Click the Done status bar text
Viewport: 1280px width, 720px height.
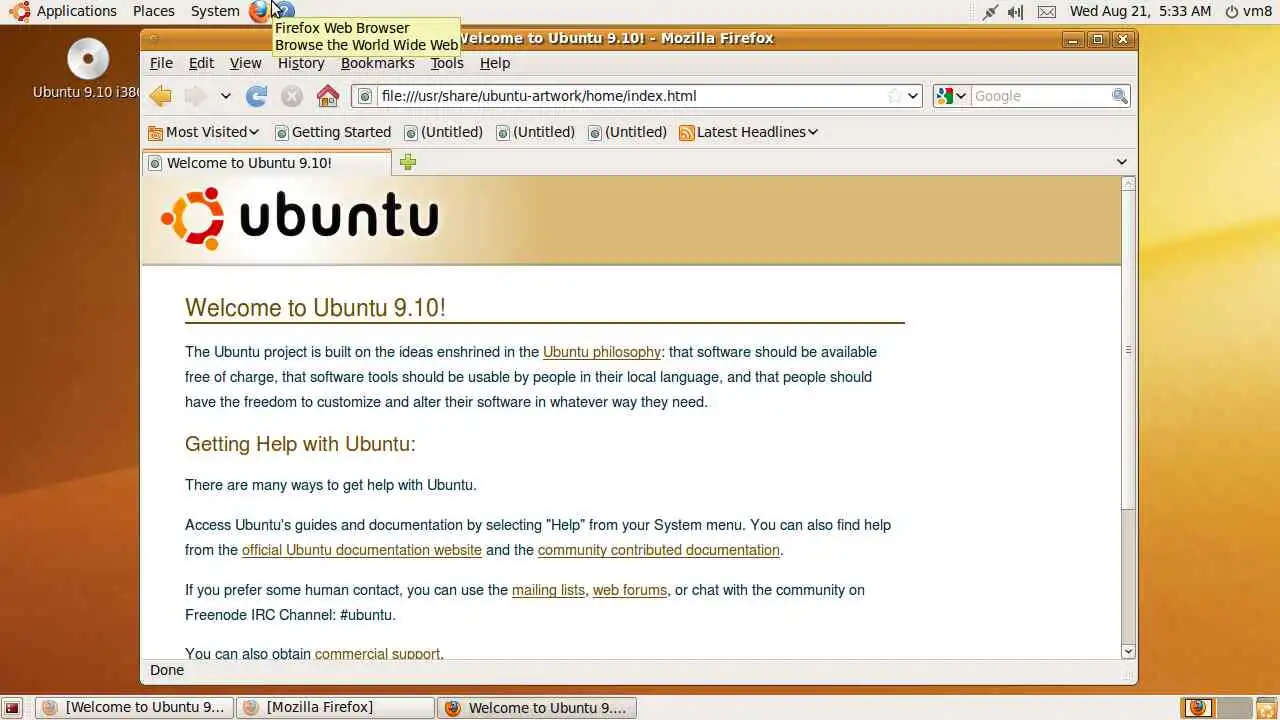167,670
